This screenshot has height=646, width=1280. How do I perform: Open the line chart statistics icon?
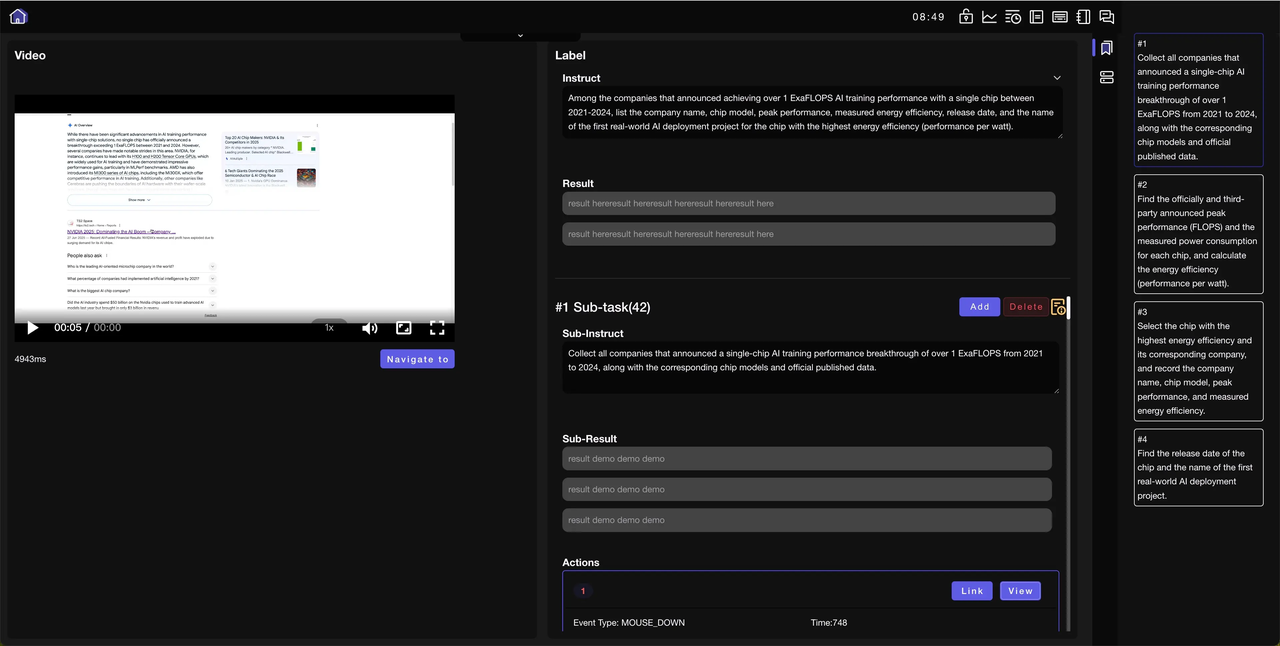(989, 17)
